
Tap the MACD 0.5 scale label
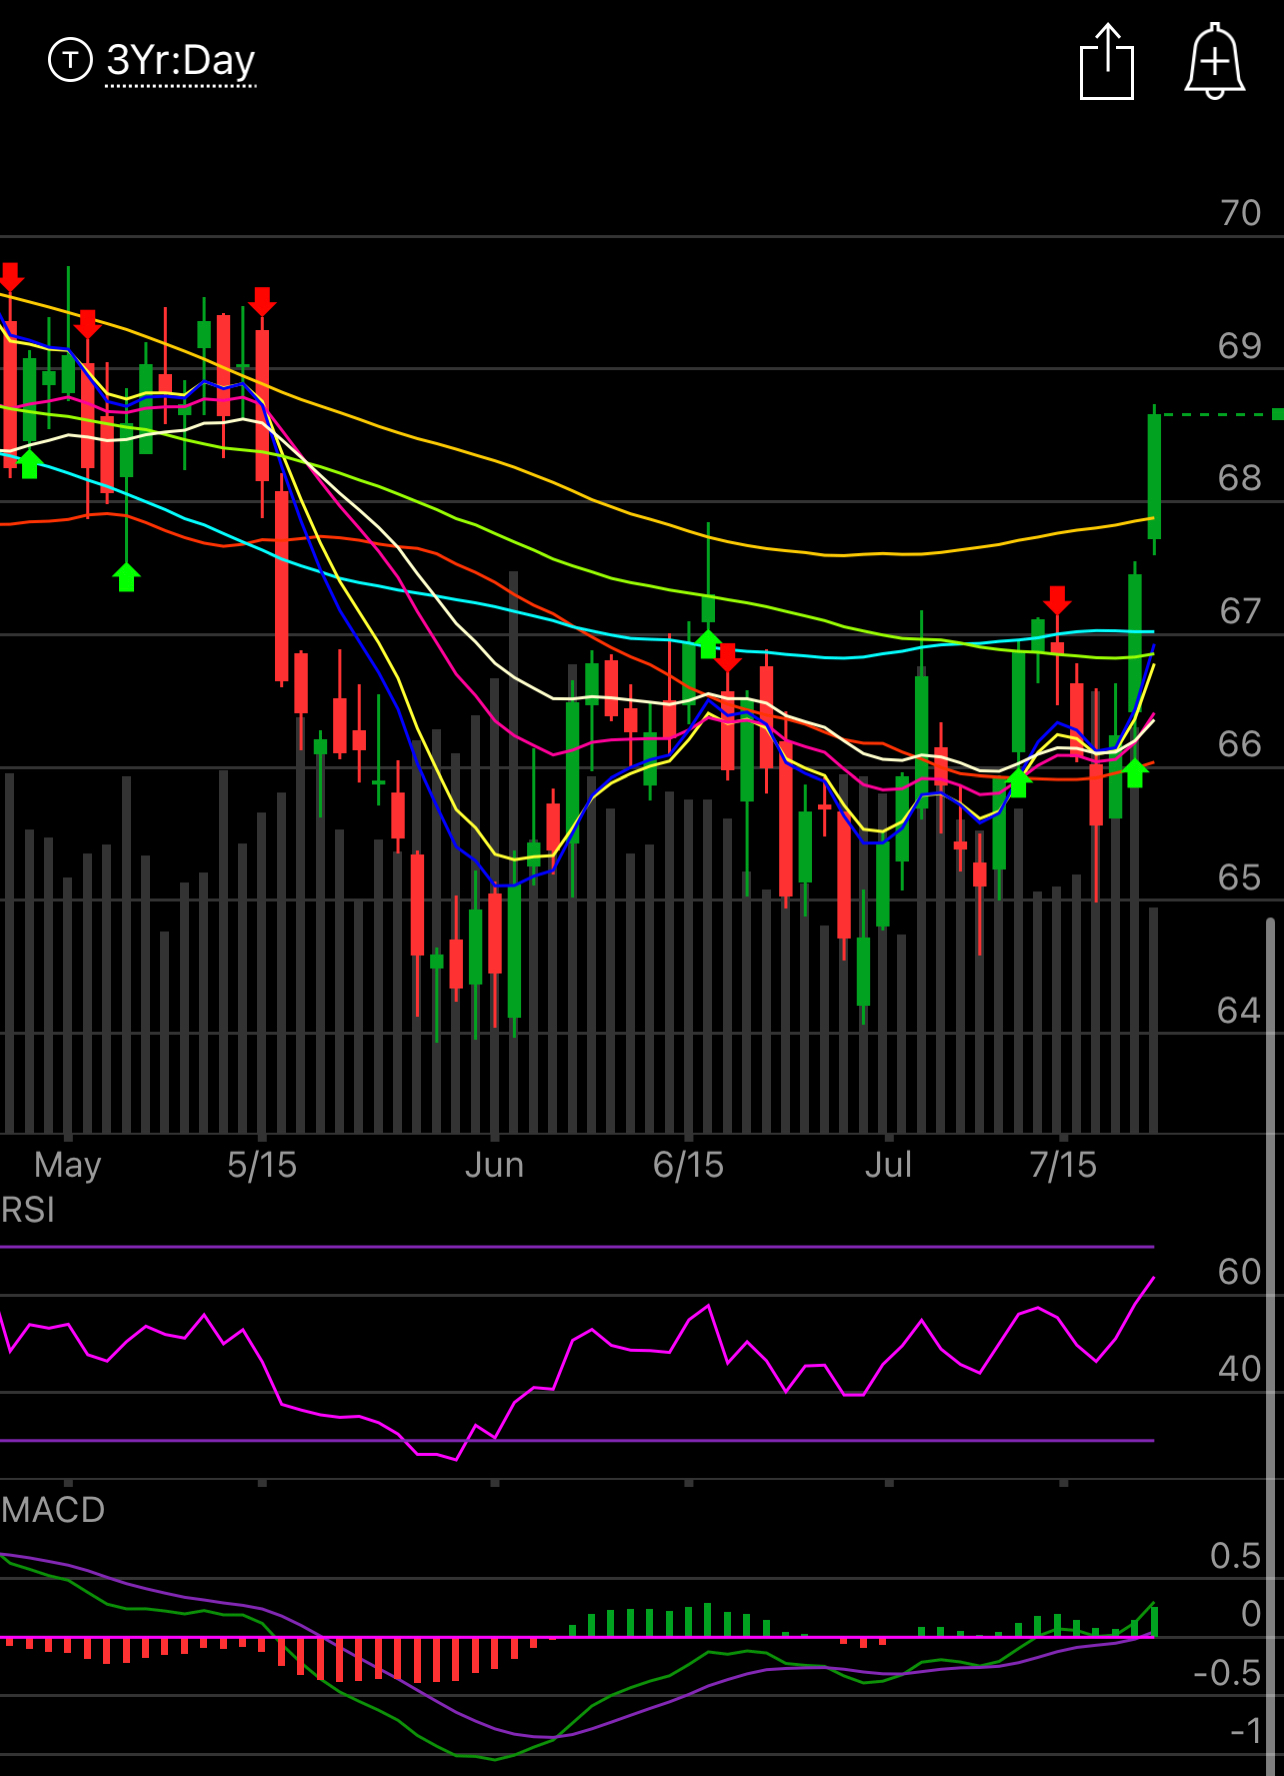click(1236, 1556)
